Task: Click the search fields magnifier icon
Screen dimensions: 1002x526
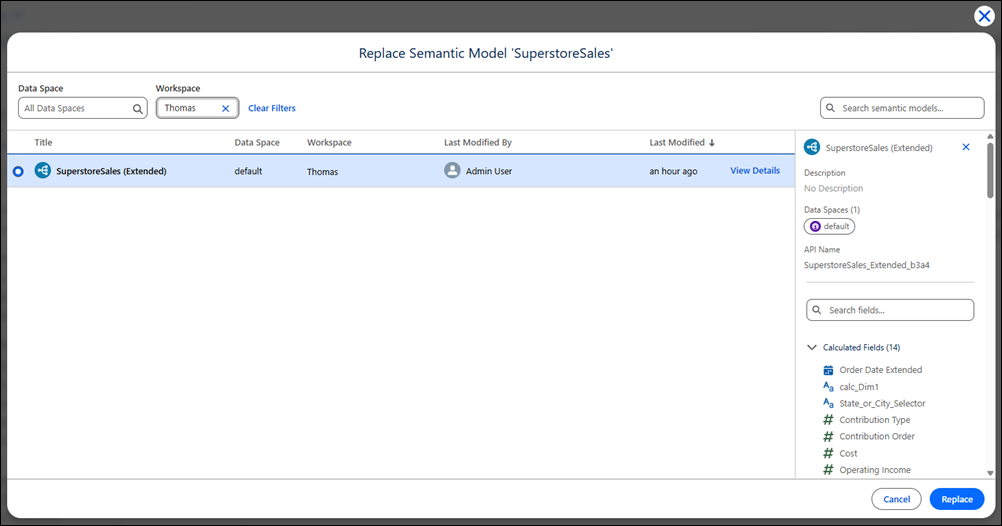Action: point(817,310)
